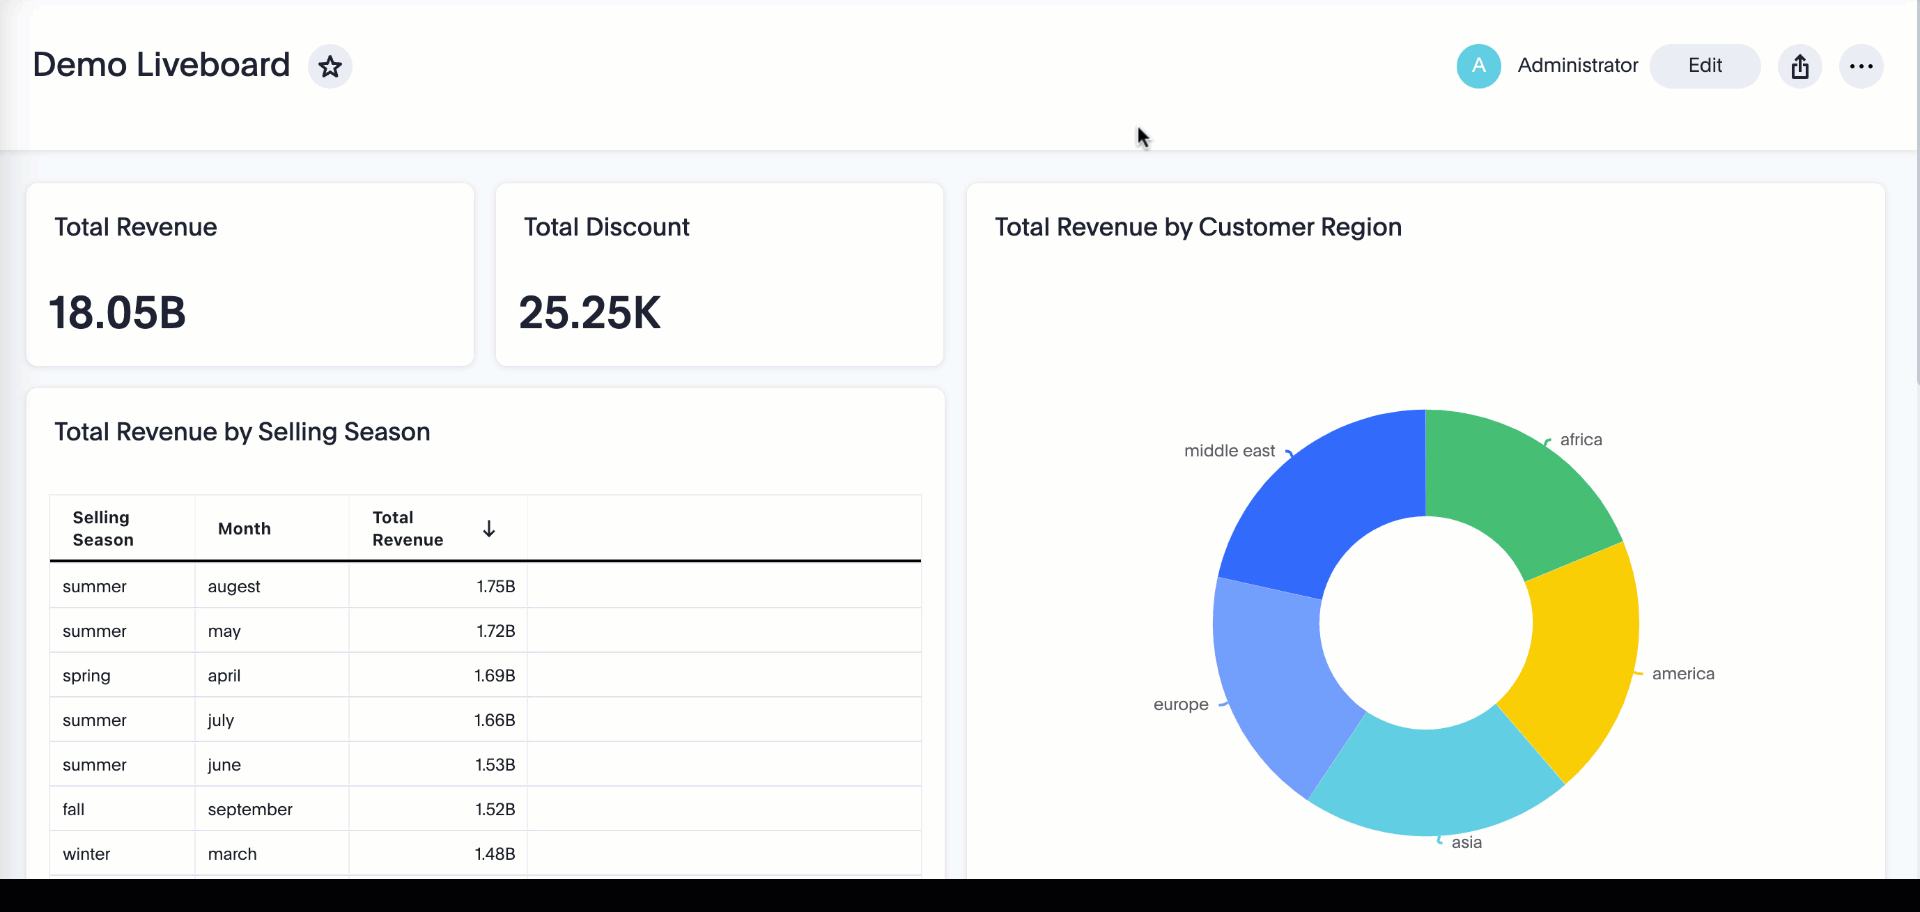Favorite the Demo Liveboard with star icon

pos(330,67)
